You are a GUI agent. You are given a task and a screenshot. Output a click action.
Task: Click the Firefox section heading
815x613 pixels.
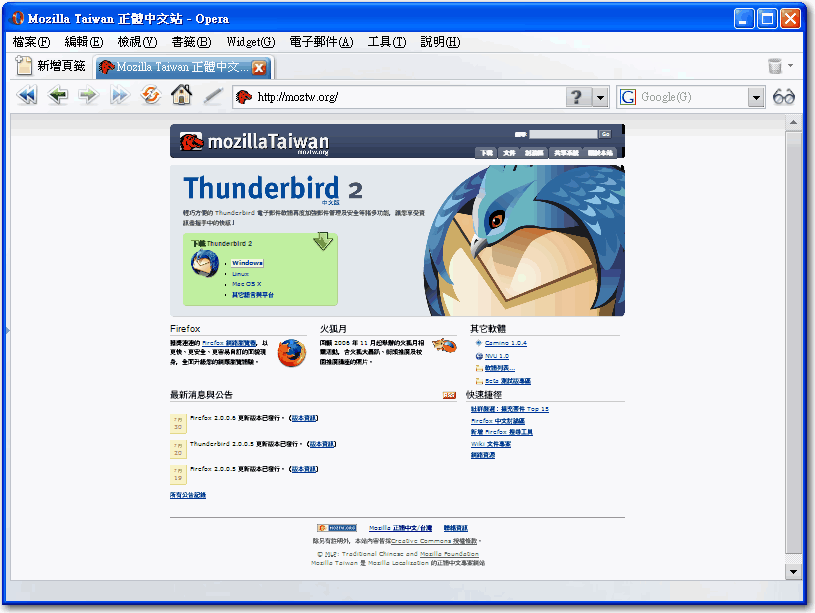pos(185,329)
